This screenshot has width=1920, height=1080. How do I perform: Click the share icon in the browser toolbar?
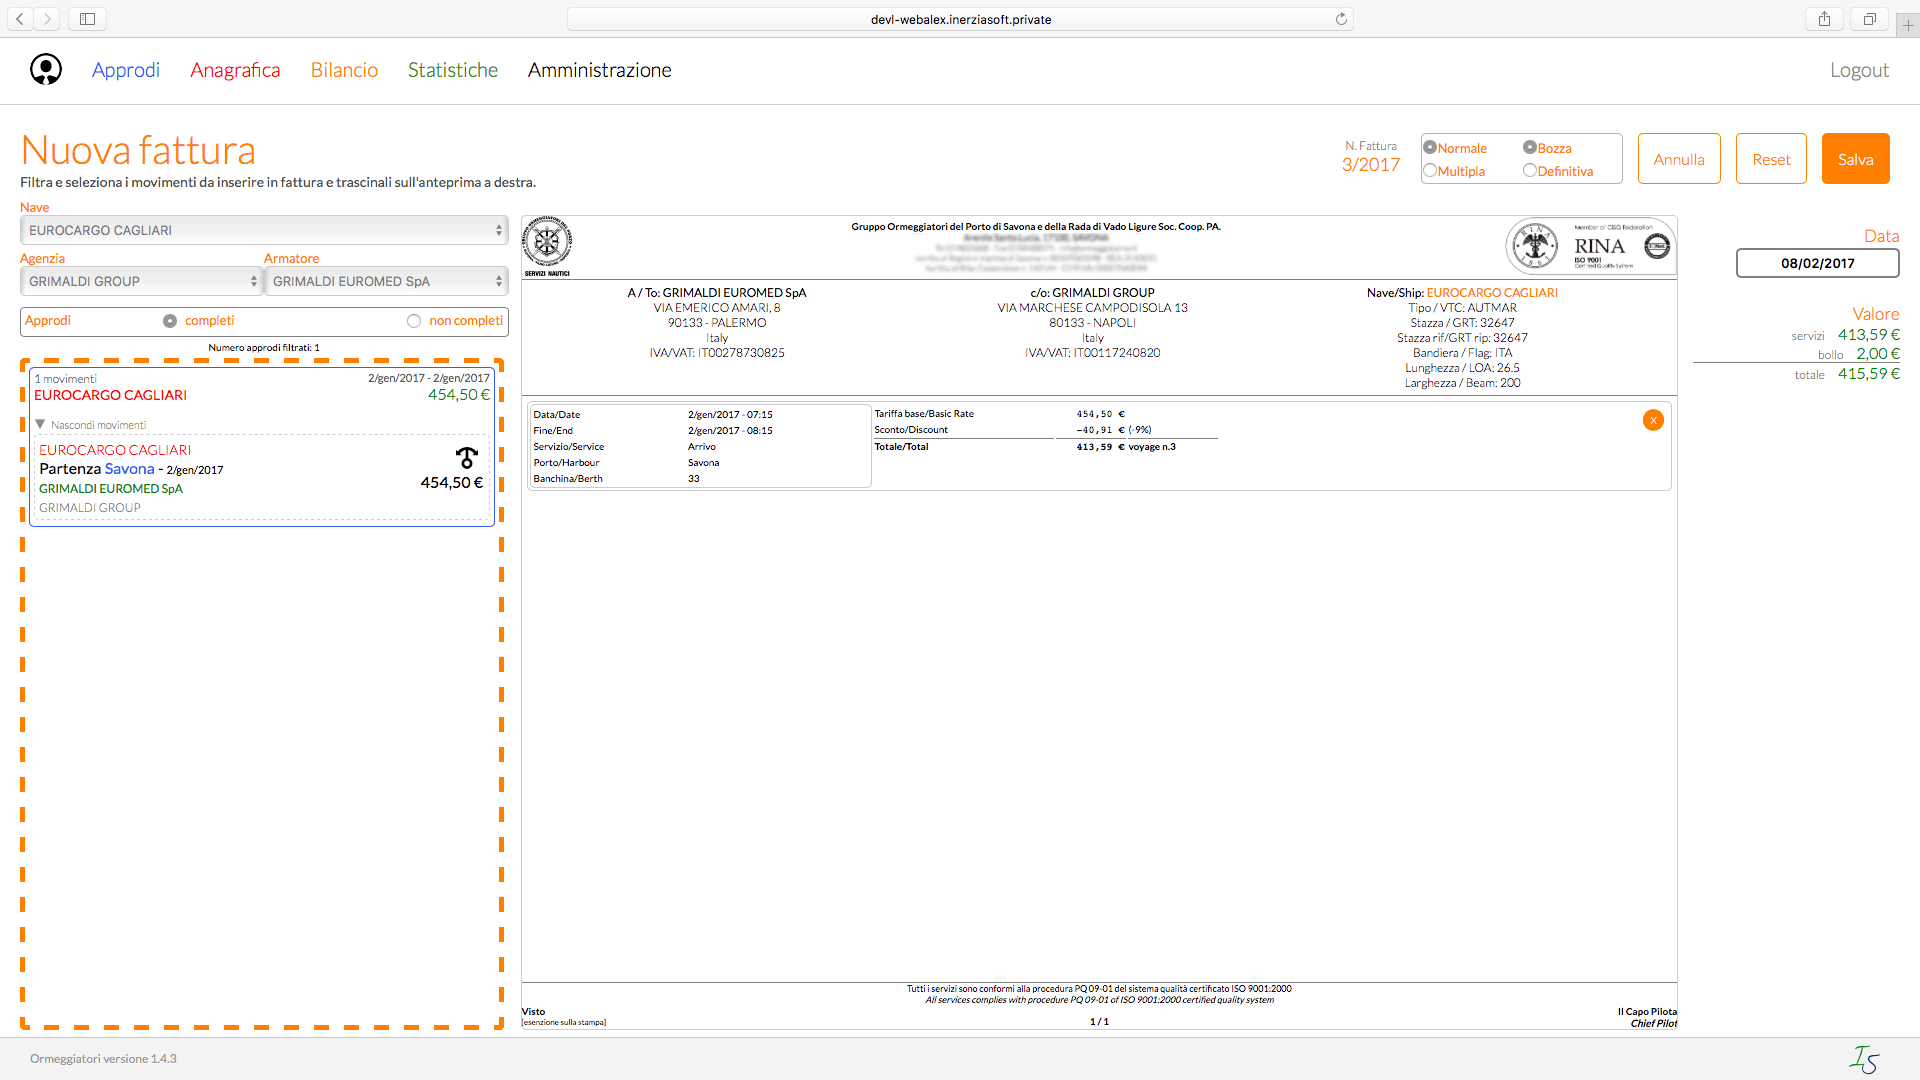pos(1824,18)
